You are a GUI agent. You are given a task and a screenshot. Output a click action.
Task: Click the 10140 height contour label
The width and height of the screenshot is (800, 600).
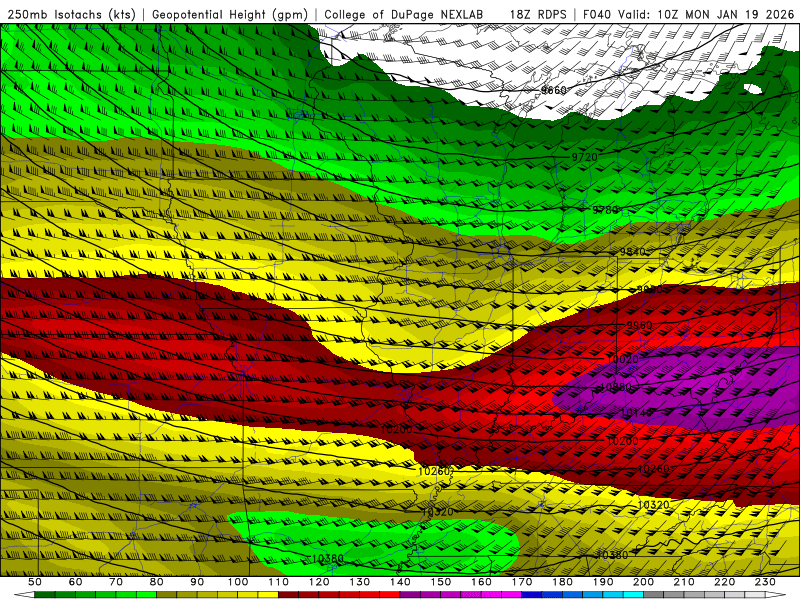click(637, 412)
